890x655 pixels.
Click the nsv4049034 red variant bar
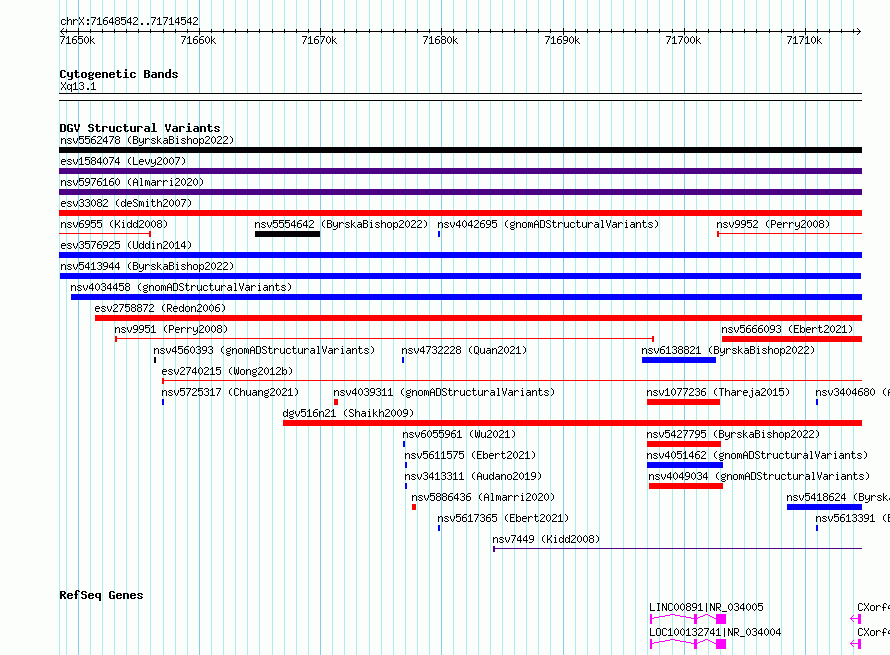pos(686,486)
